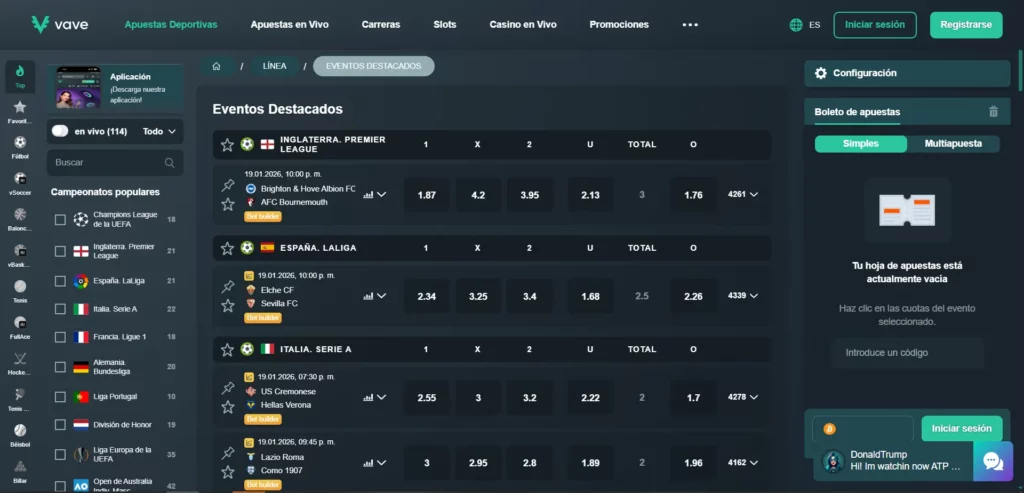Screen dimensions: 1024x493
Task: Open stats dropdown for Lazio match
Action: pos(375,463)
